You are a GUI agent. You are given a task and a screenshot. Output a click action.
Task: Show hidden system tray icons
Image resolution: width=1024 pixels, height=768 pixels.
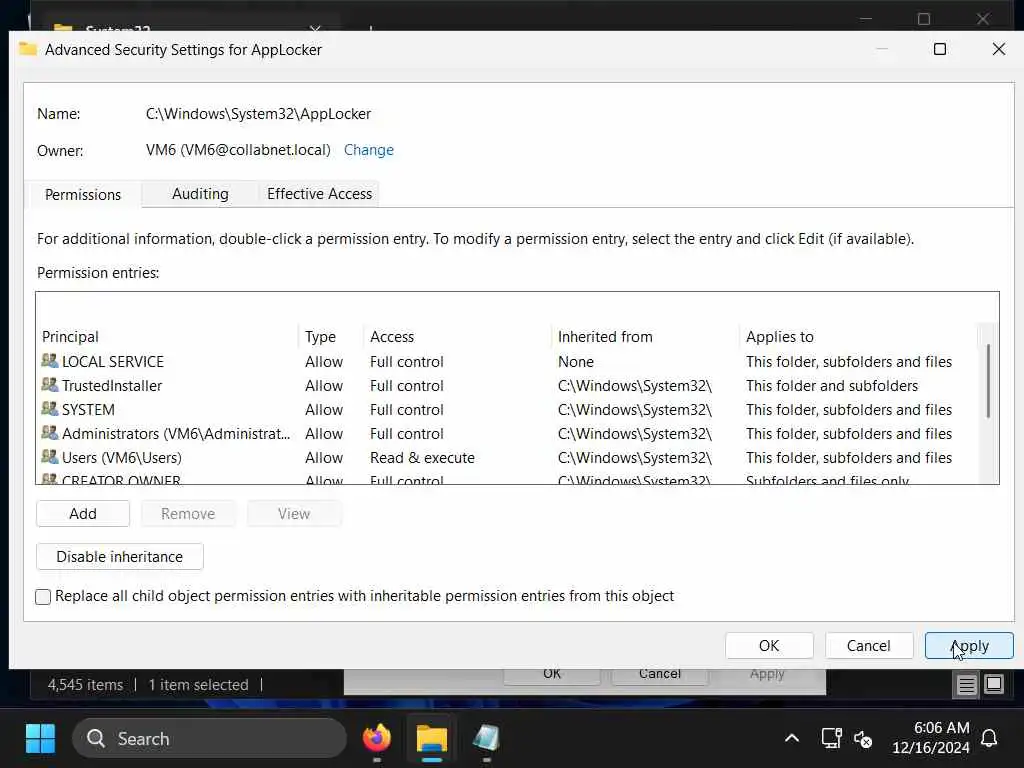pos(792,739)
